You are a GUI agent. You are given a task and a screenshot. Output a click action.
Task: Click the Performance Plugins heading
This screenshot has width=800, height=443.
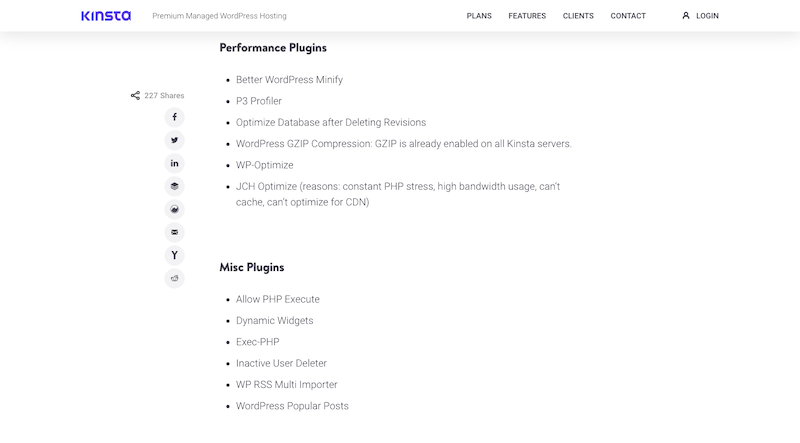tap(273, 48)
